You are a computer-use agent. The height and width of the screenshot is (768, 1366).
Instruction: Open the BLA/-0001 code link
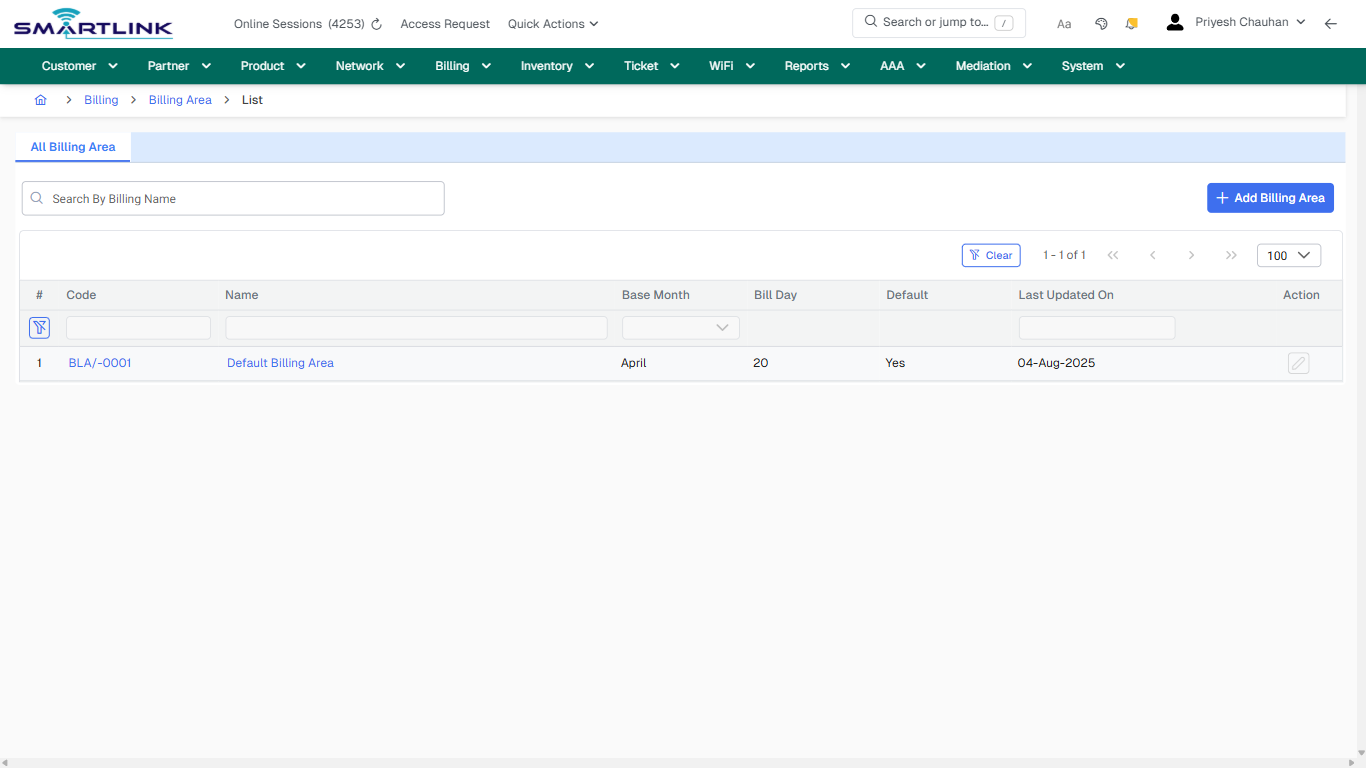coord(99,363)
